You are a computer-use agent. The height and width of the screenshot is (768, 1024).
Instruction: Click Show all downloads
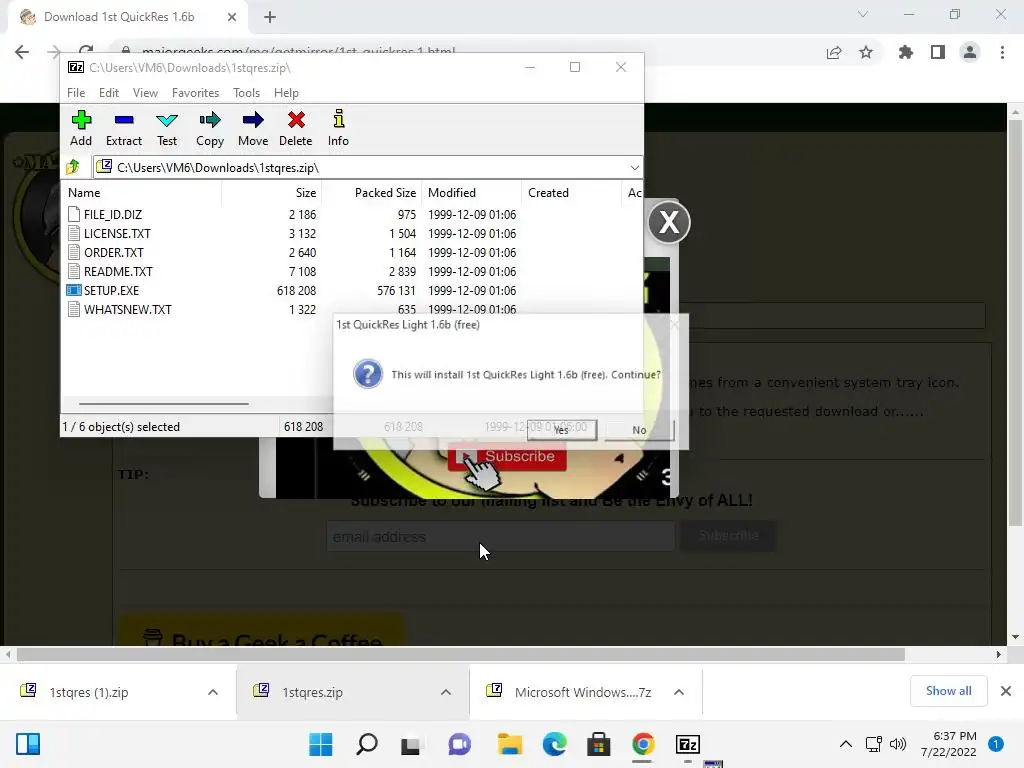pyautogui.click(x=948, y=691)
